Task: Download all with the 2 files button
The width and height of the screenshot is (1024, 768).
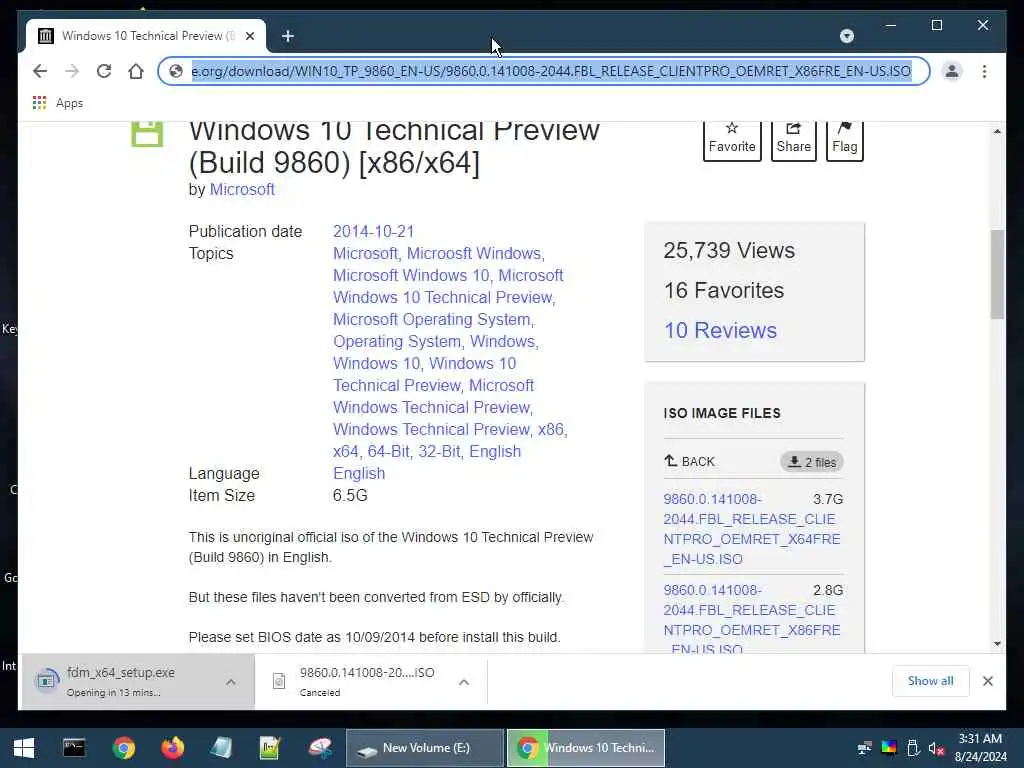Action: [812, 462]
